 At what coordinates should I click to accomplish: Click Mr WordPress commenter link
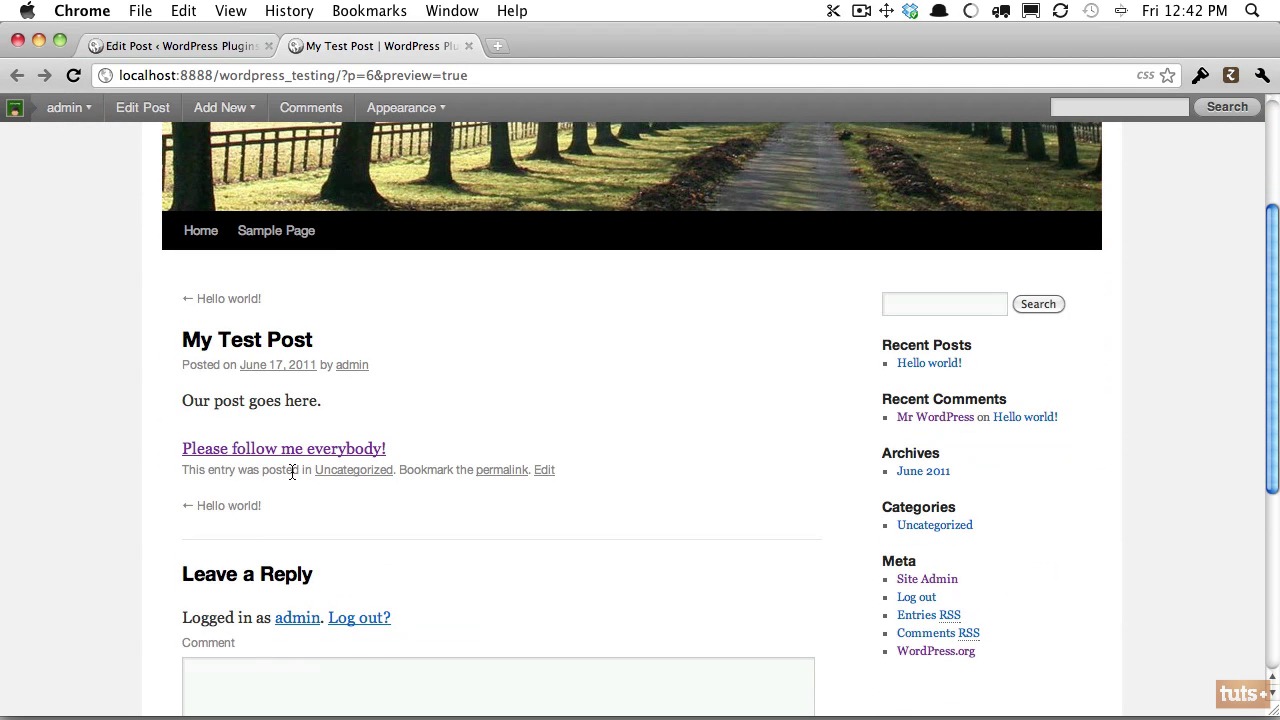tap(935, 417)
